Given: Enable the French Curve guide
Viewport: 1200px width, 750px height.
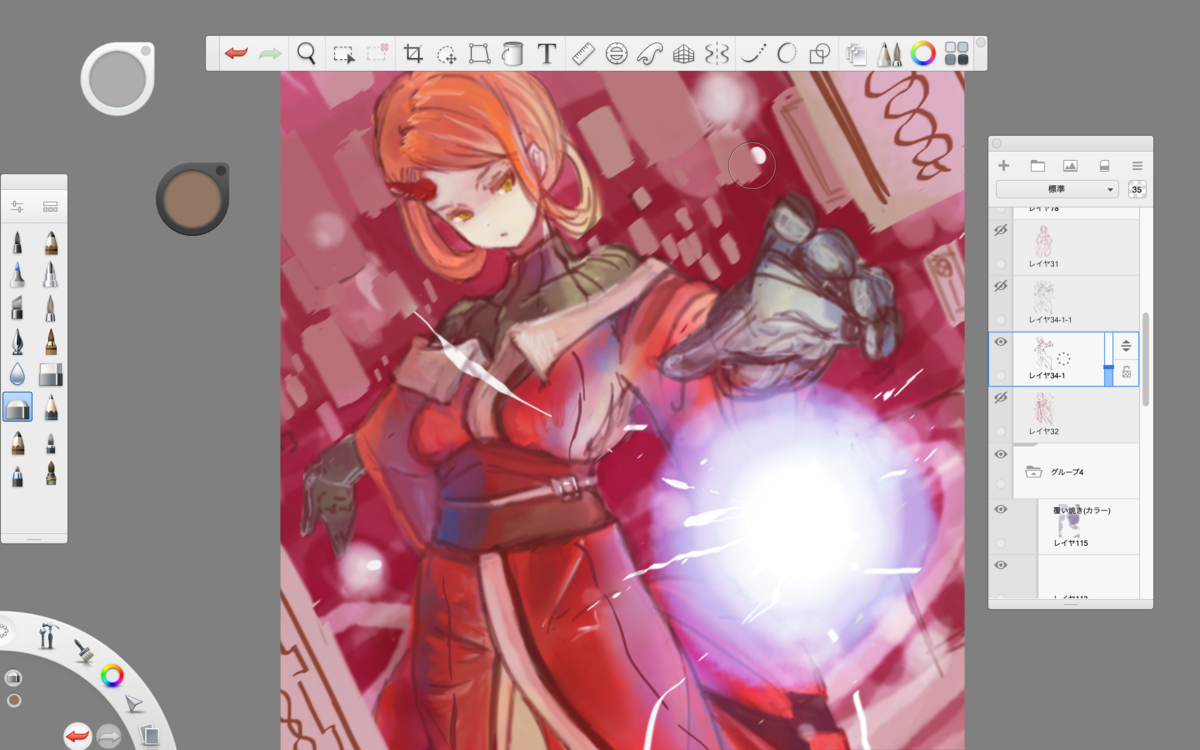Looking at the screenshot, I should (x=650, y=53).
